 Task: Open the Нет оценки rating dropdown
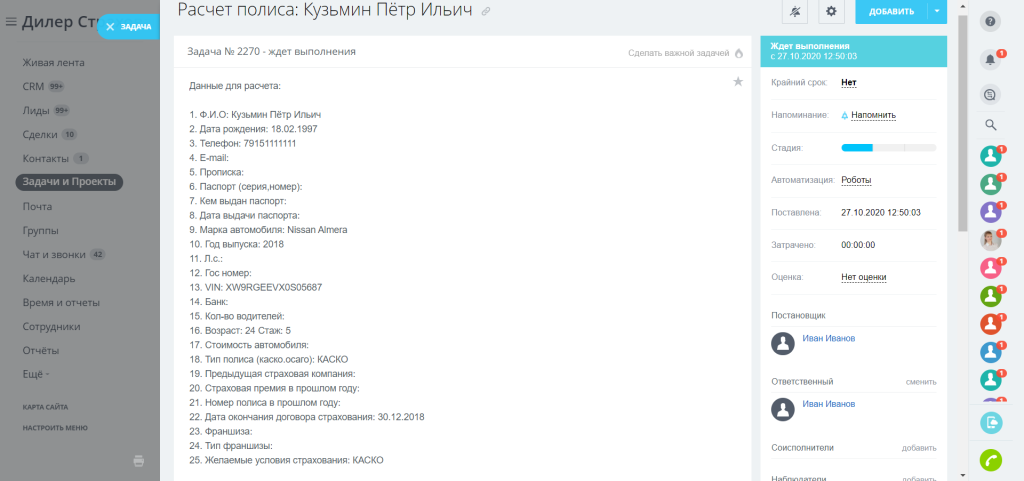(x=863, y=277)
